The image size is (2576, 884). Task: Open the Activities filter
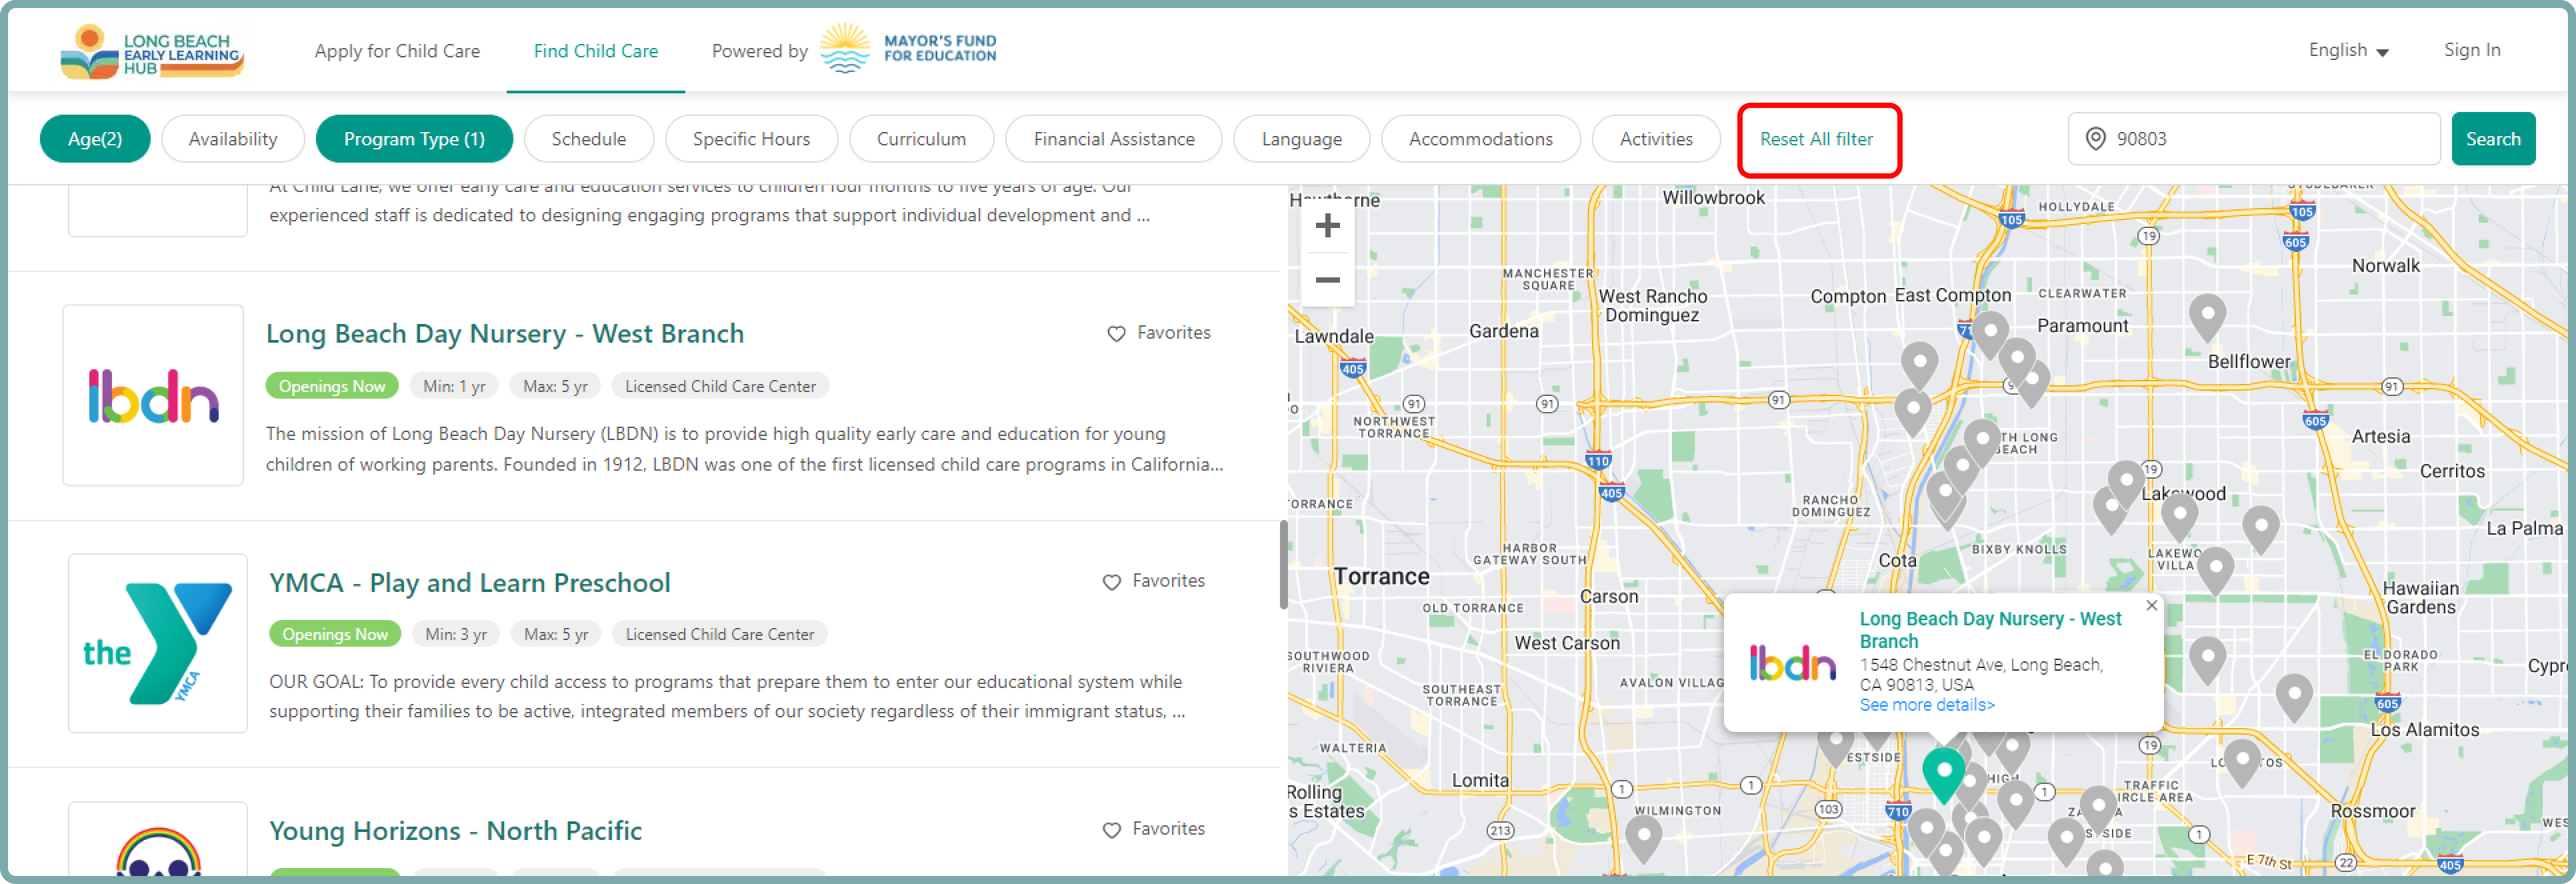[x=1656, y=139]
